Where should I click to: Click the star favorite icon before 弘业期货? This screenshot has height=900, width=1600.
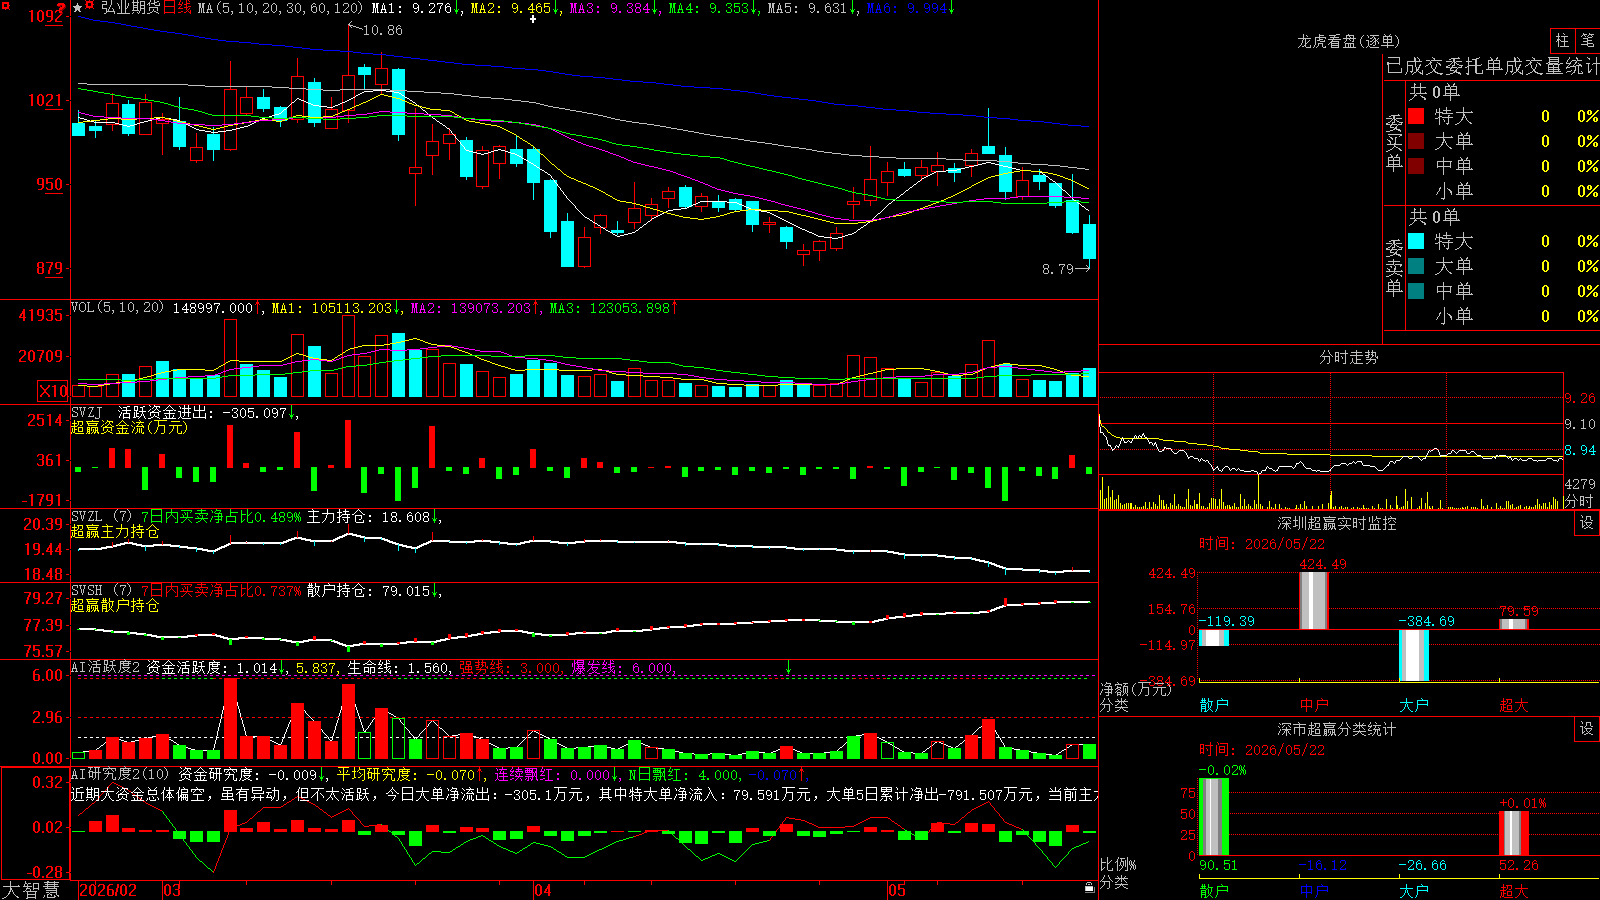[x=78, y=8]
